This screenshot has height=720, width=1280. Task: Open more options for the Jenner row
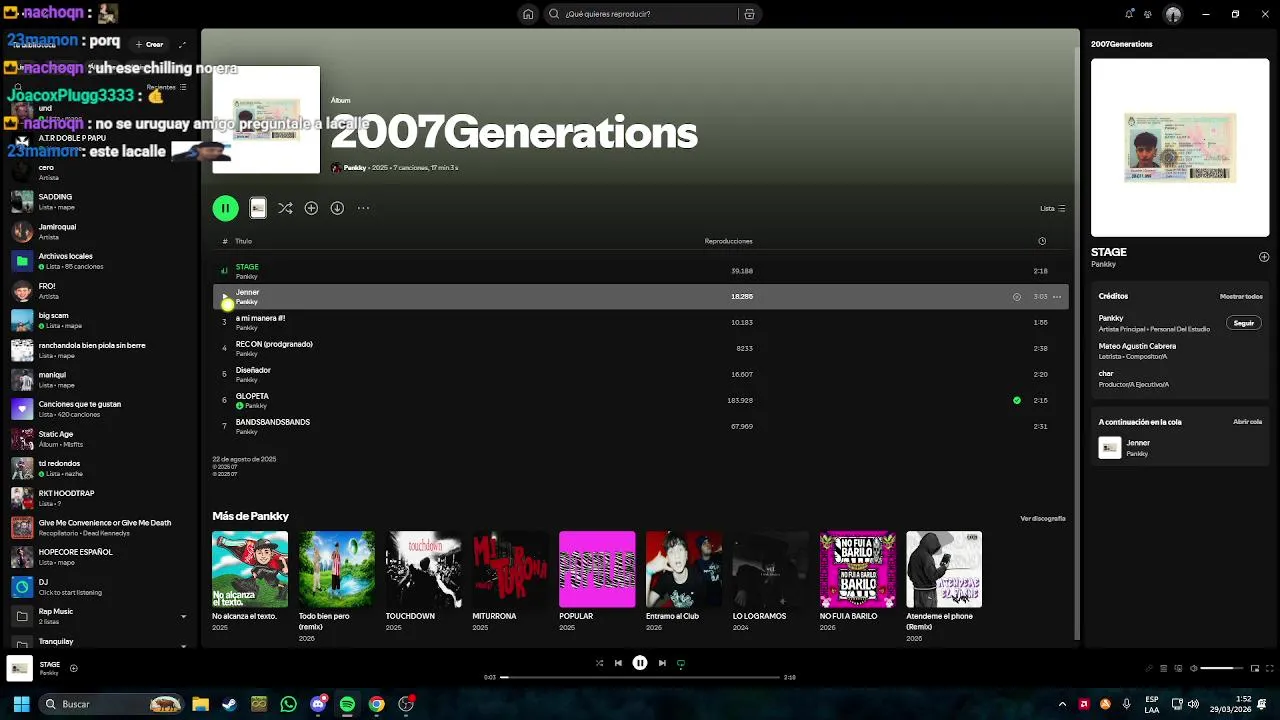[x=1057, y=297]
